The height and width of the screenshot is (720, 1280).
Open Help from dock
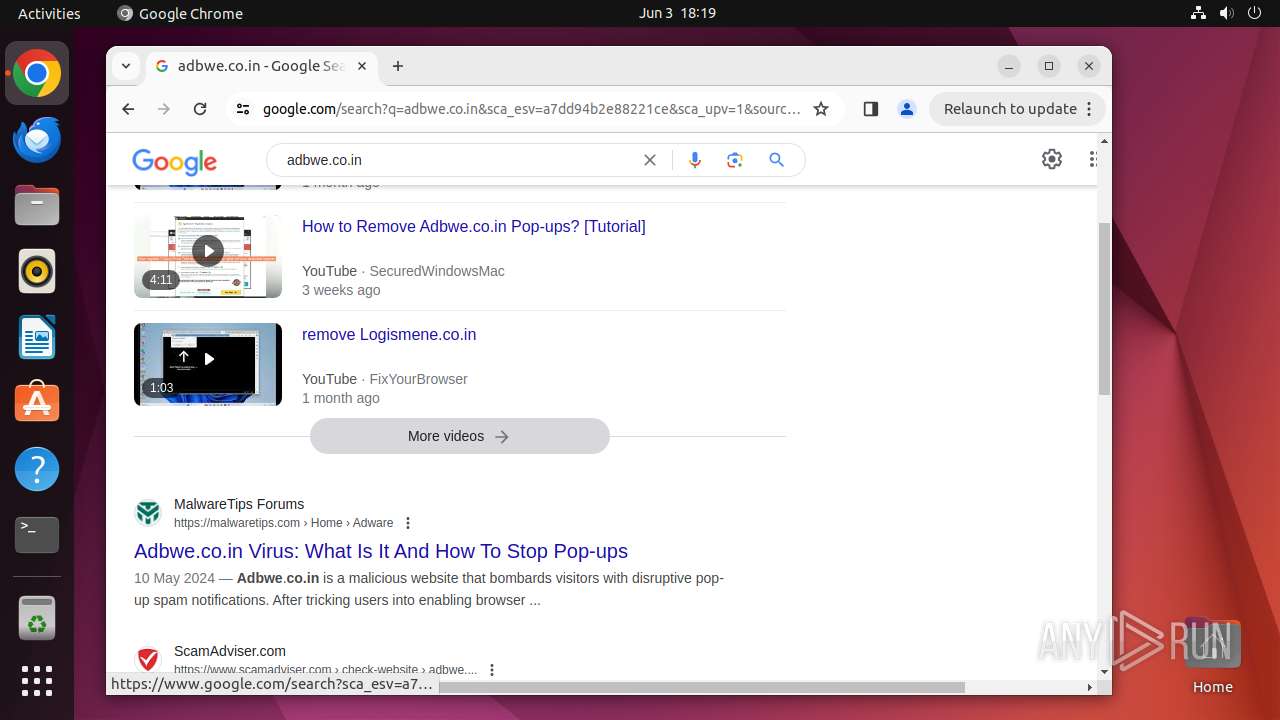click(37, 469)
